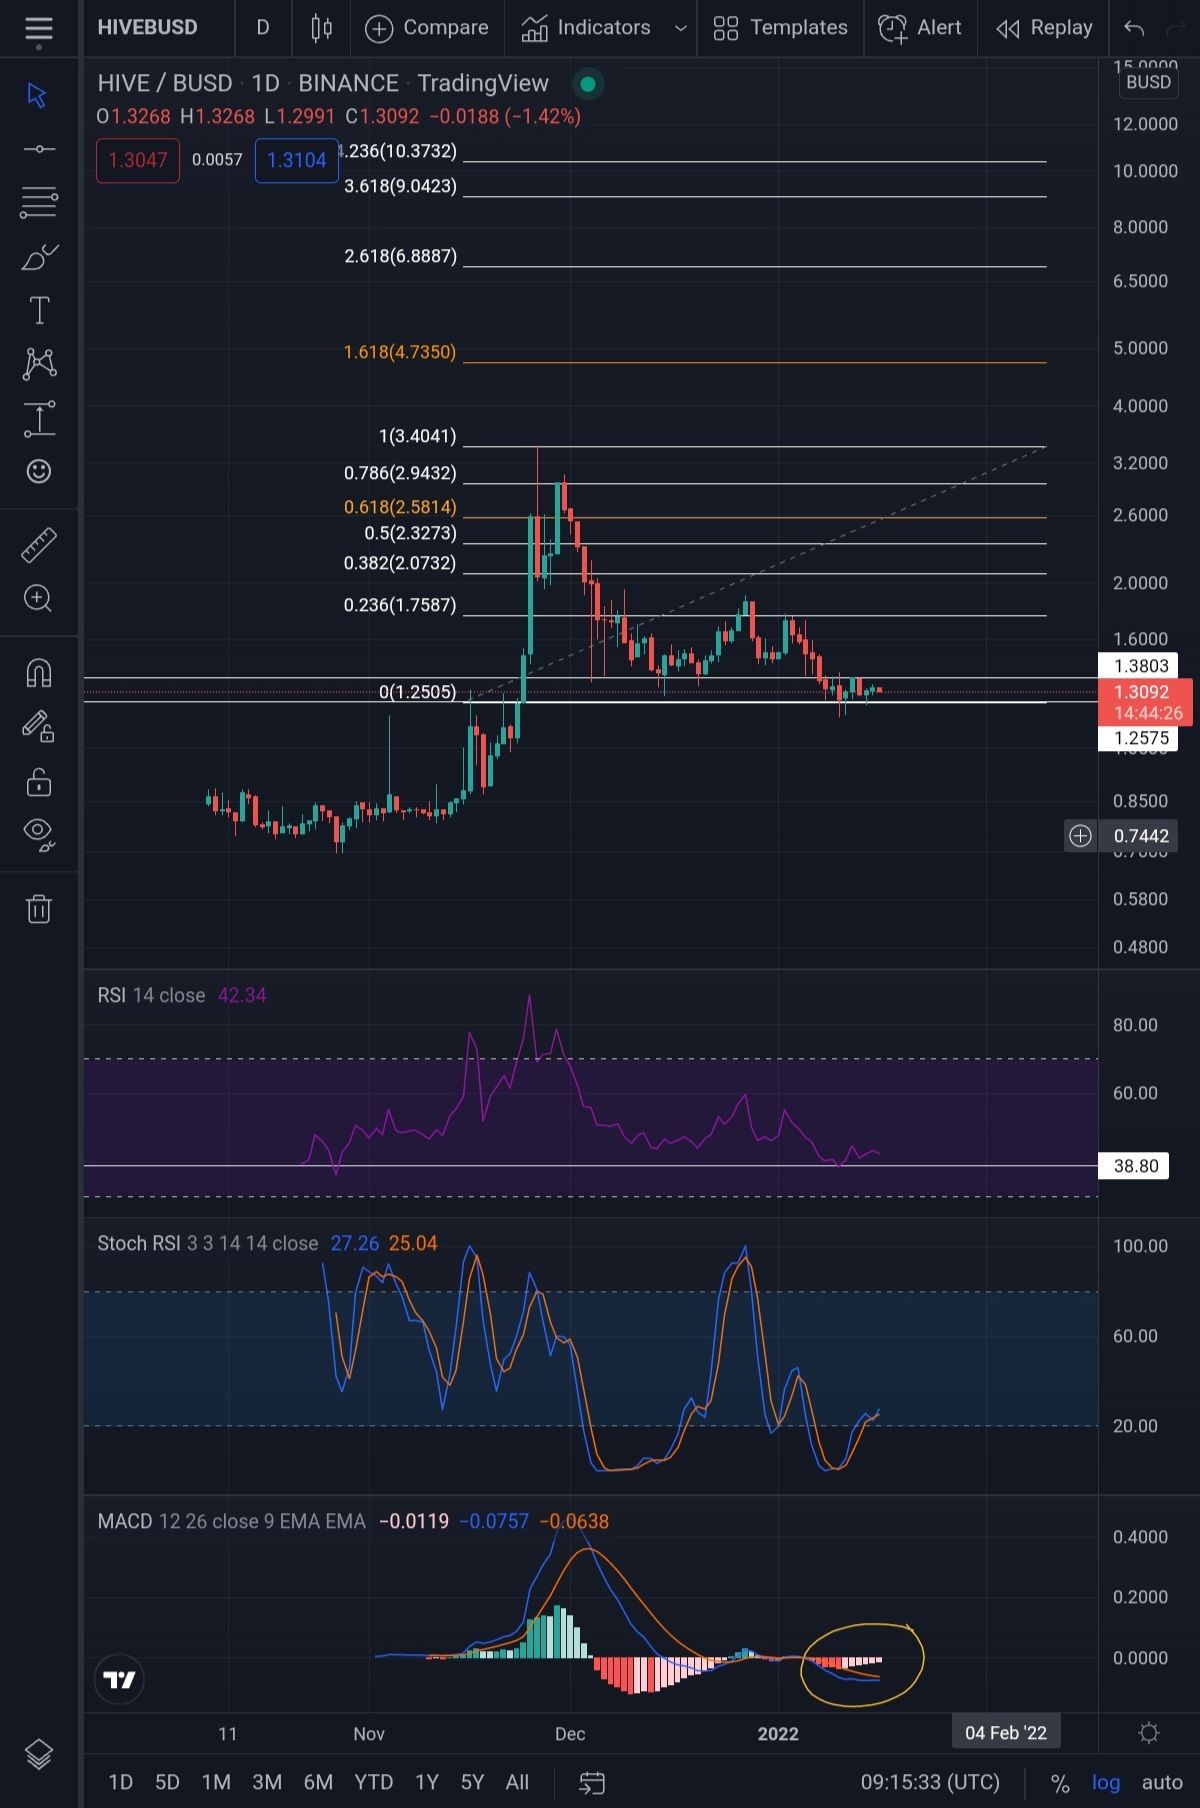Select the 1Y time range
Image resolution: width=1200 pixels, height=1808 pixels.
[427, 1782]
